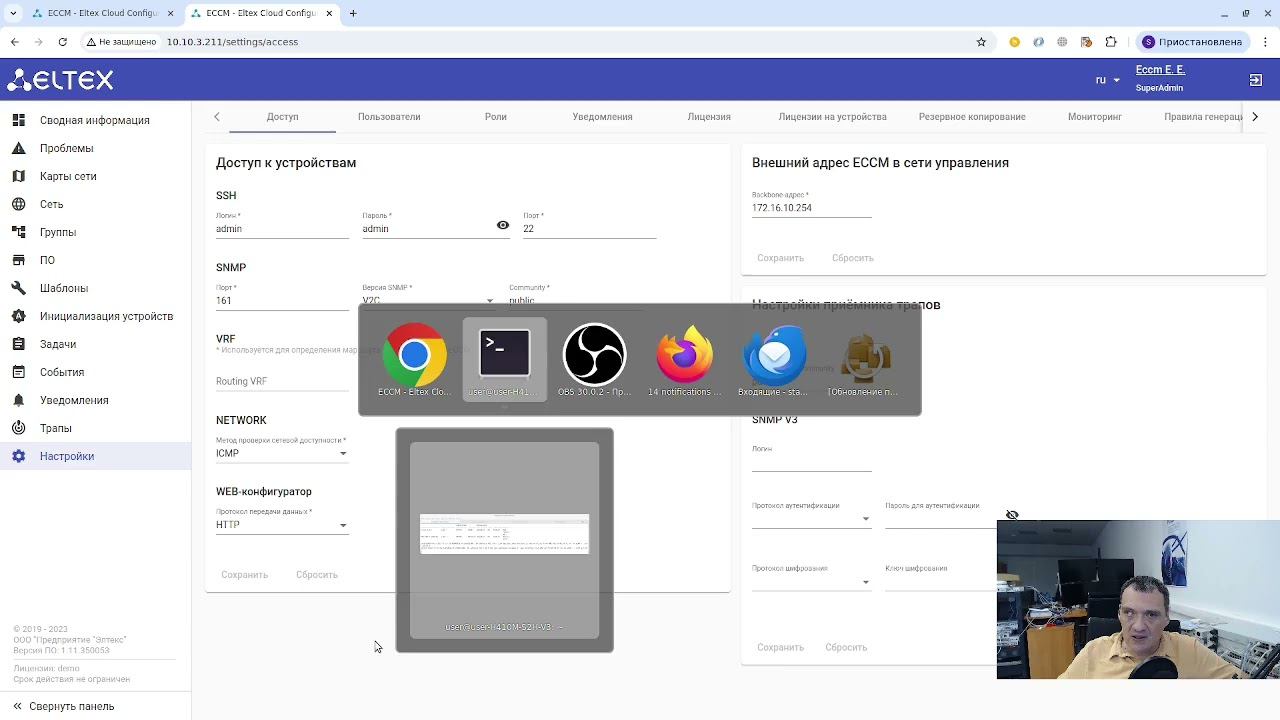Select the Terminal app in switcher
Viewport: 1280px width, 720px height.
(x=504, y=360)
